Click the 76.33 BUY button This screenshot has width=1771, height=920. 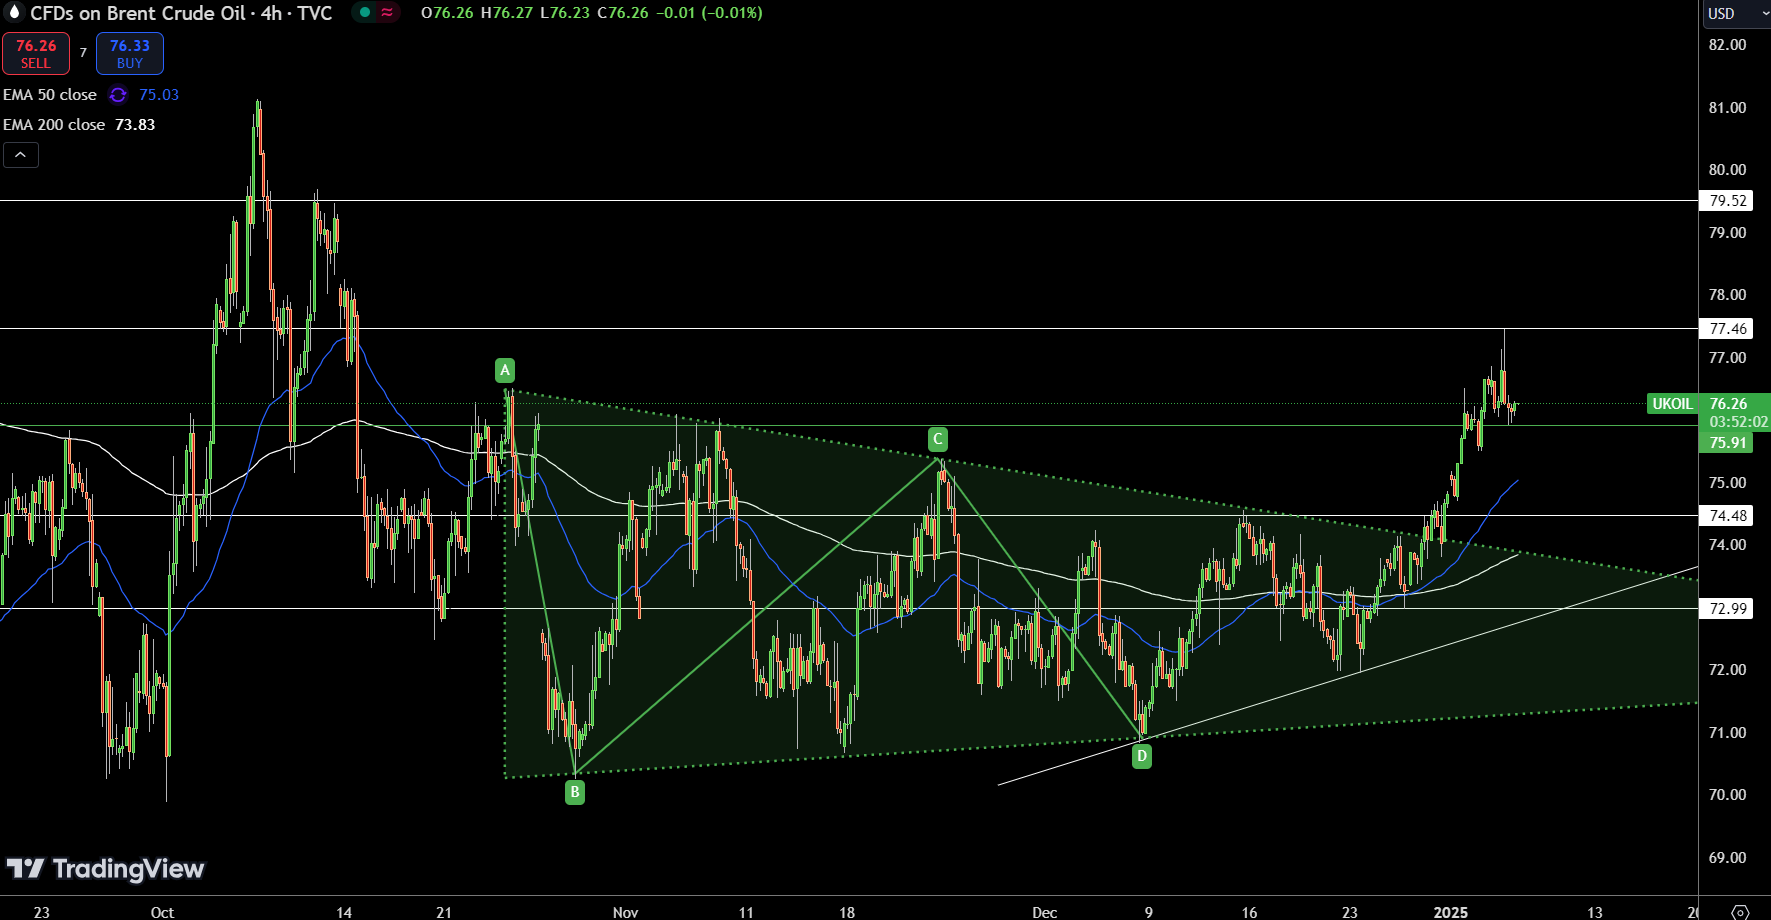[x=130, y=54]
